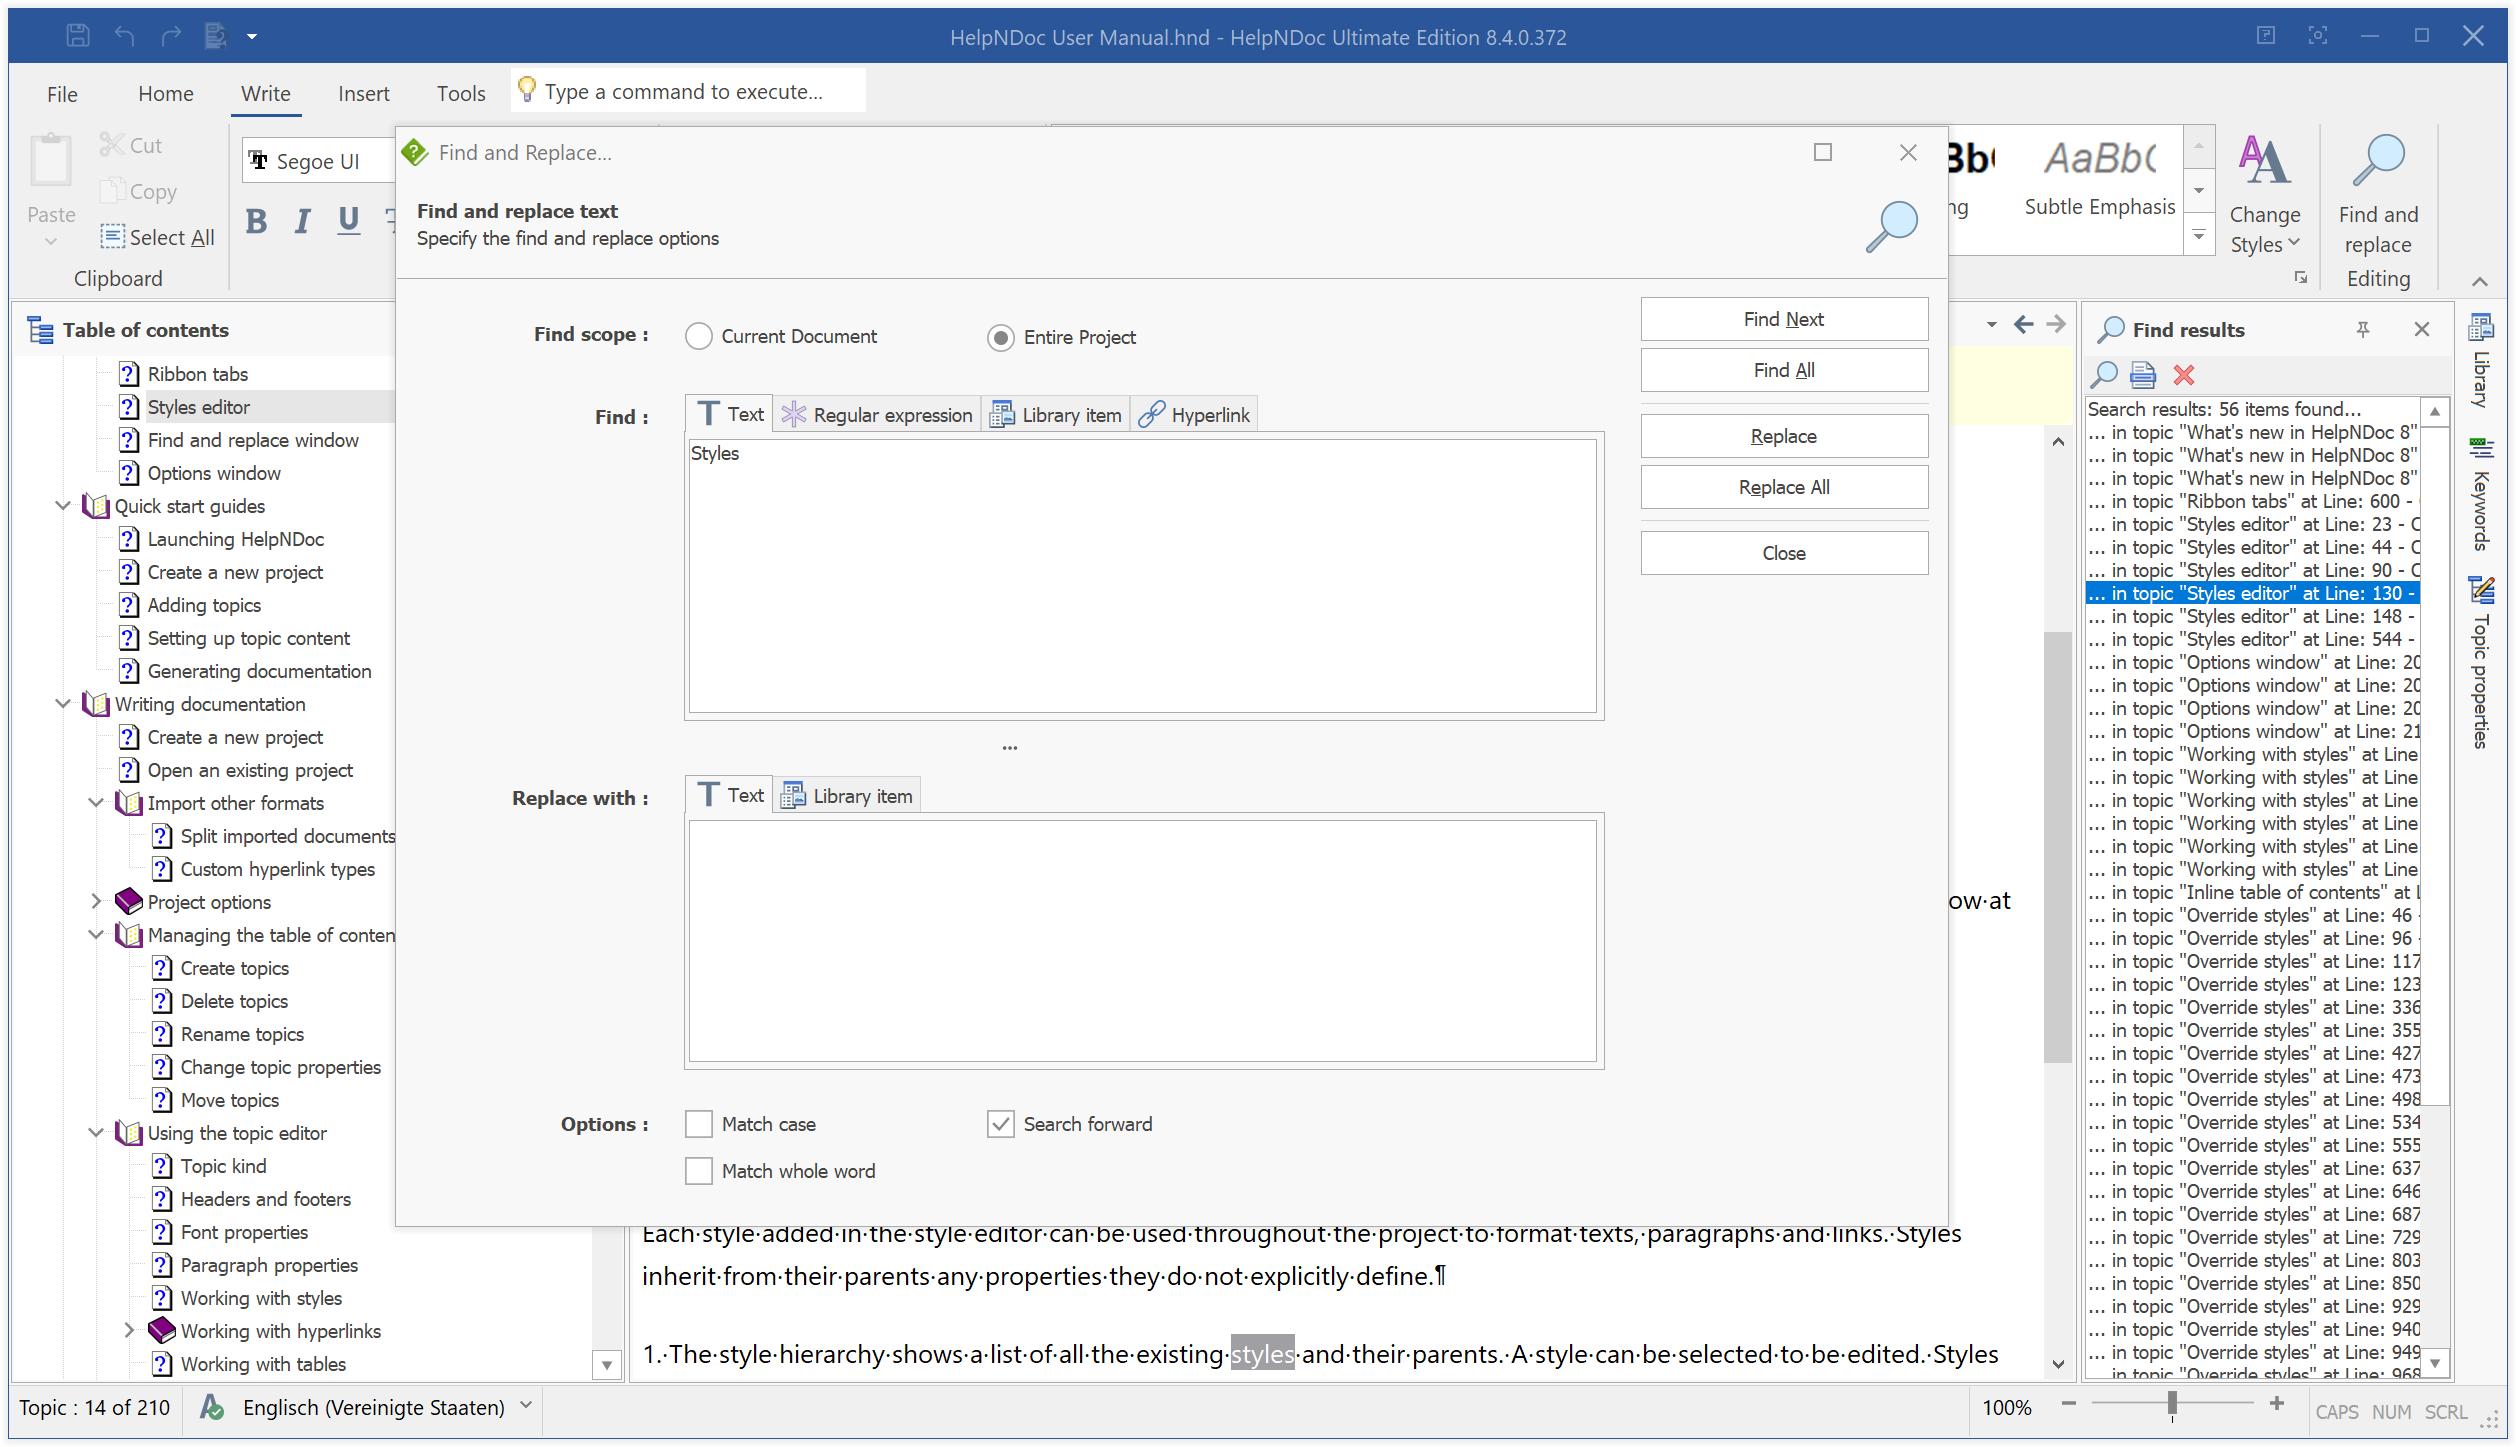This screenshot has width=2516, height=1447.
Task: Click the Underline formatting icon
Action: (348, 220)
